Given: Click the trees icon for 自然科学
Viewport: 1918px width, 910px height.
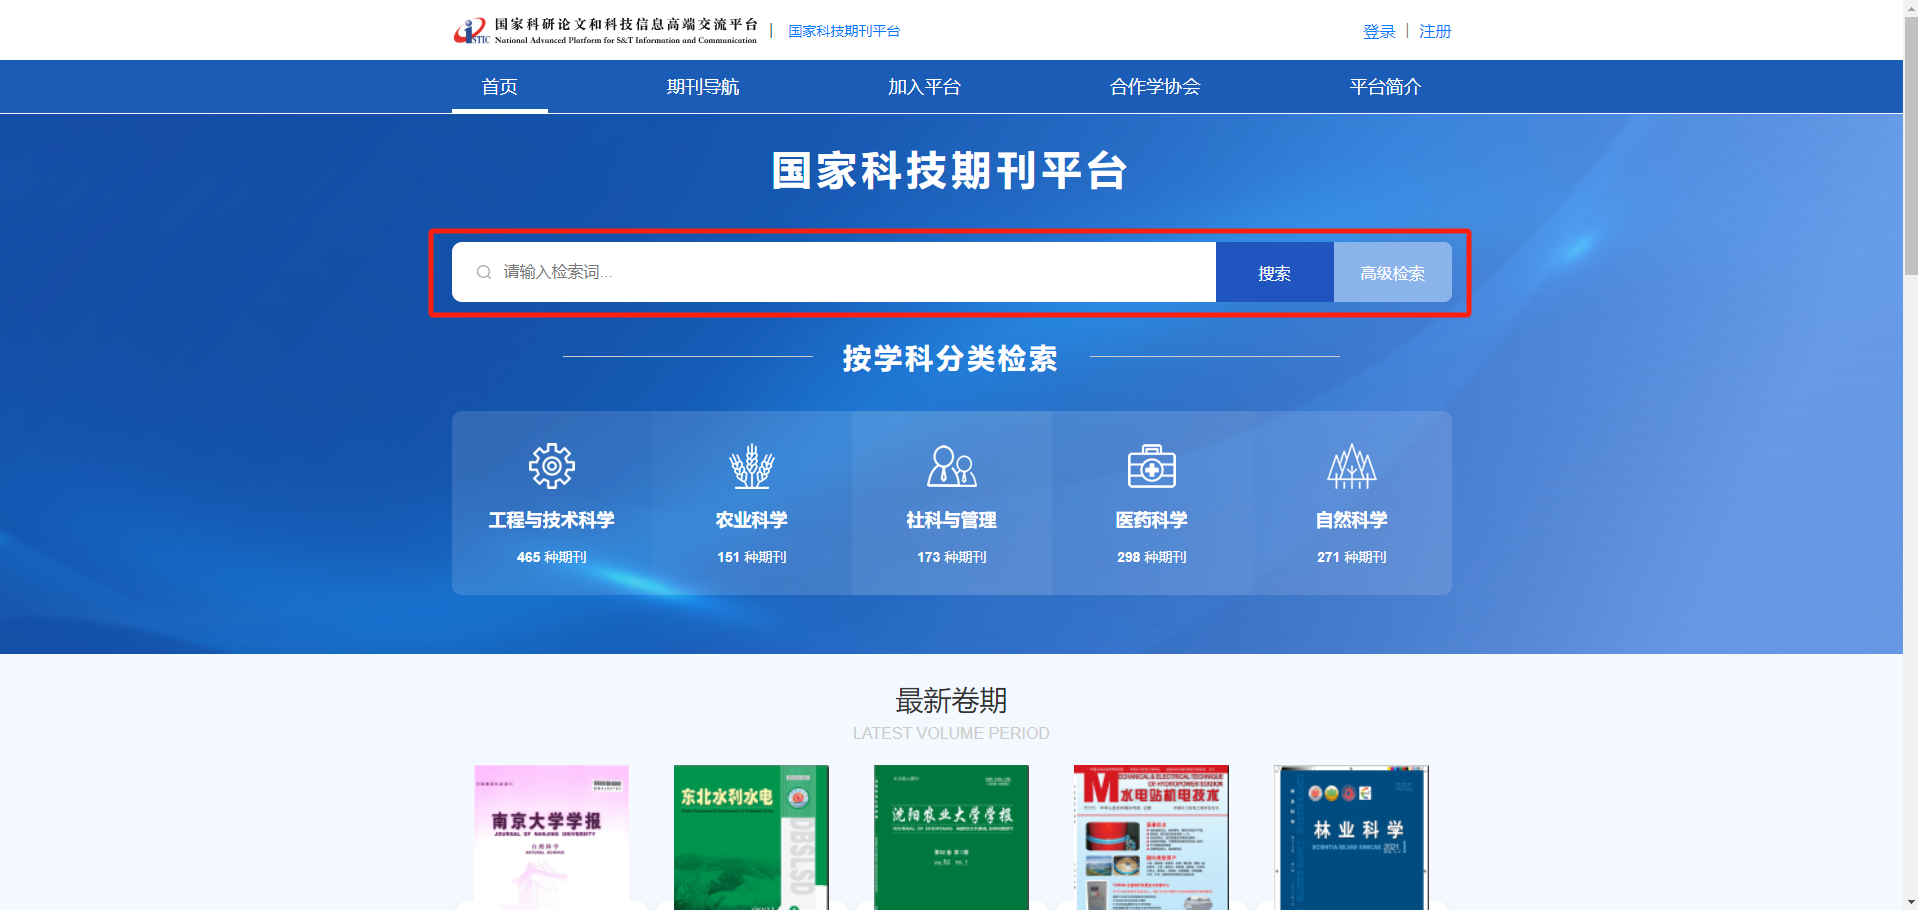Looking at the screenshot, I should (x=1352, y=466).
